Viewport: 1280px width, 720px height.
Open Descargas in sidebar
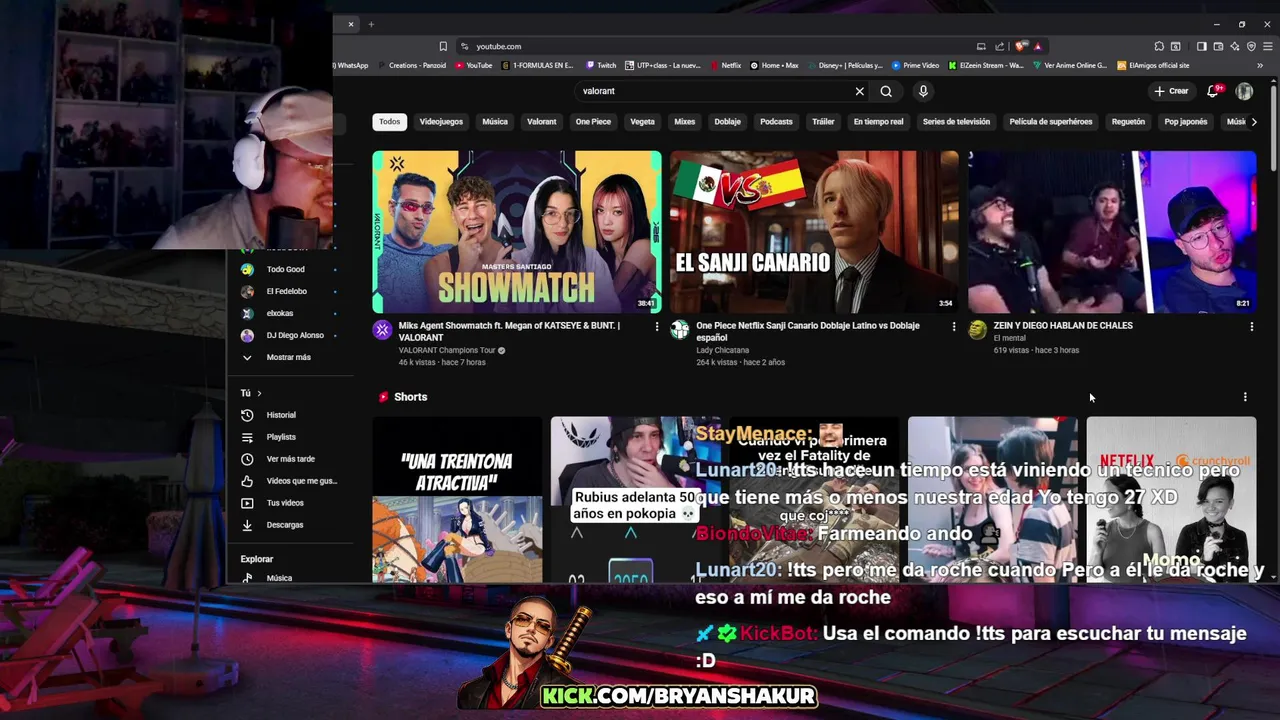click(x=284, y=525)
